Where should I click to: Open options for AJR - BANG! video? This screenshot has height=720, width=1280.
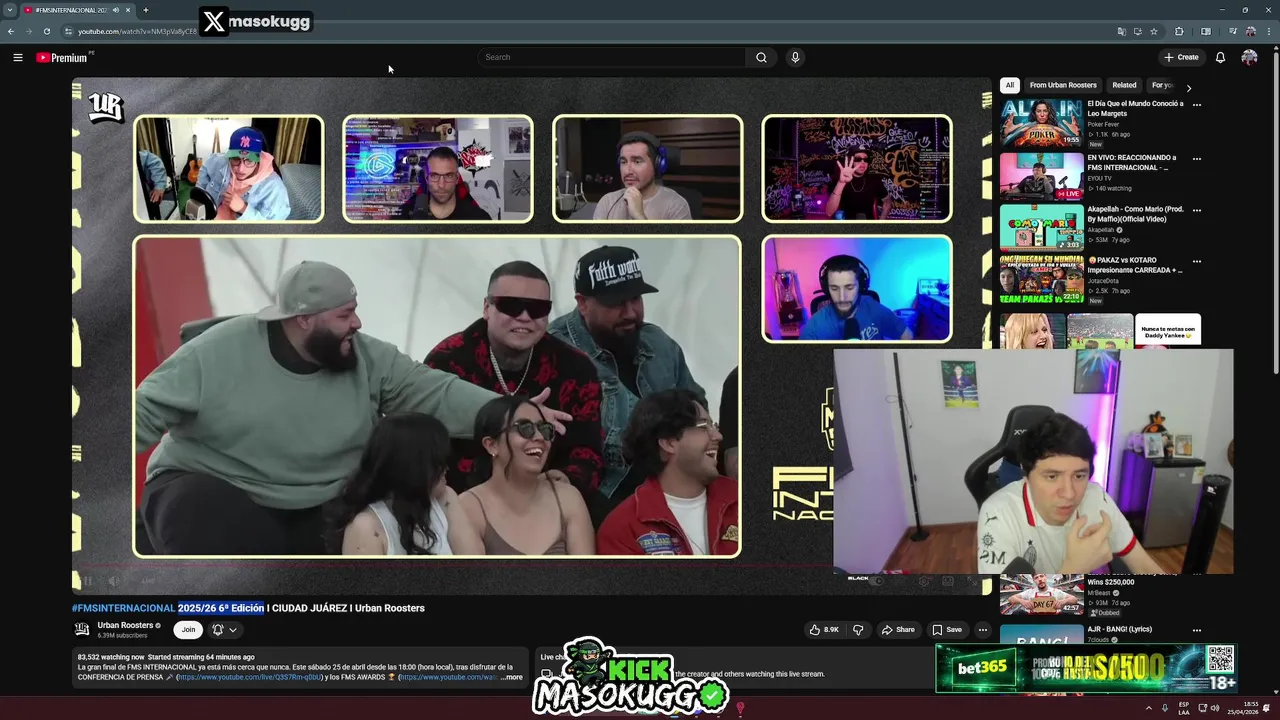(1196, 630)
